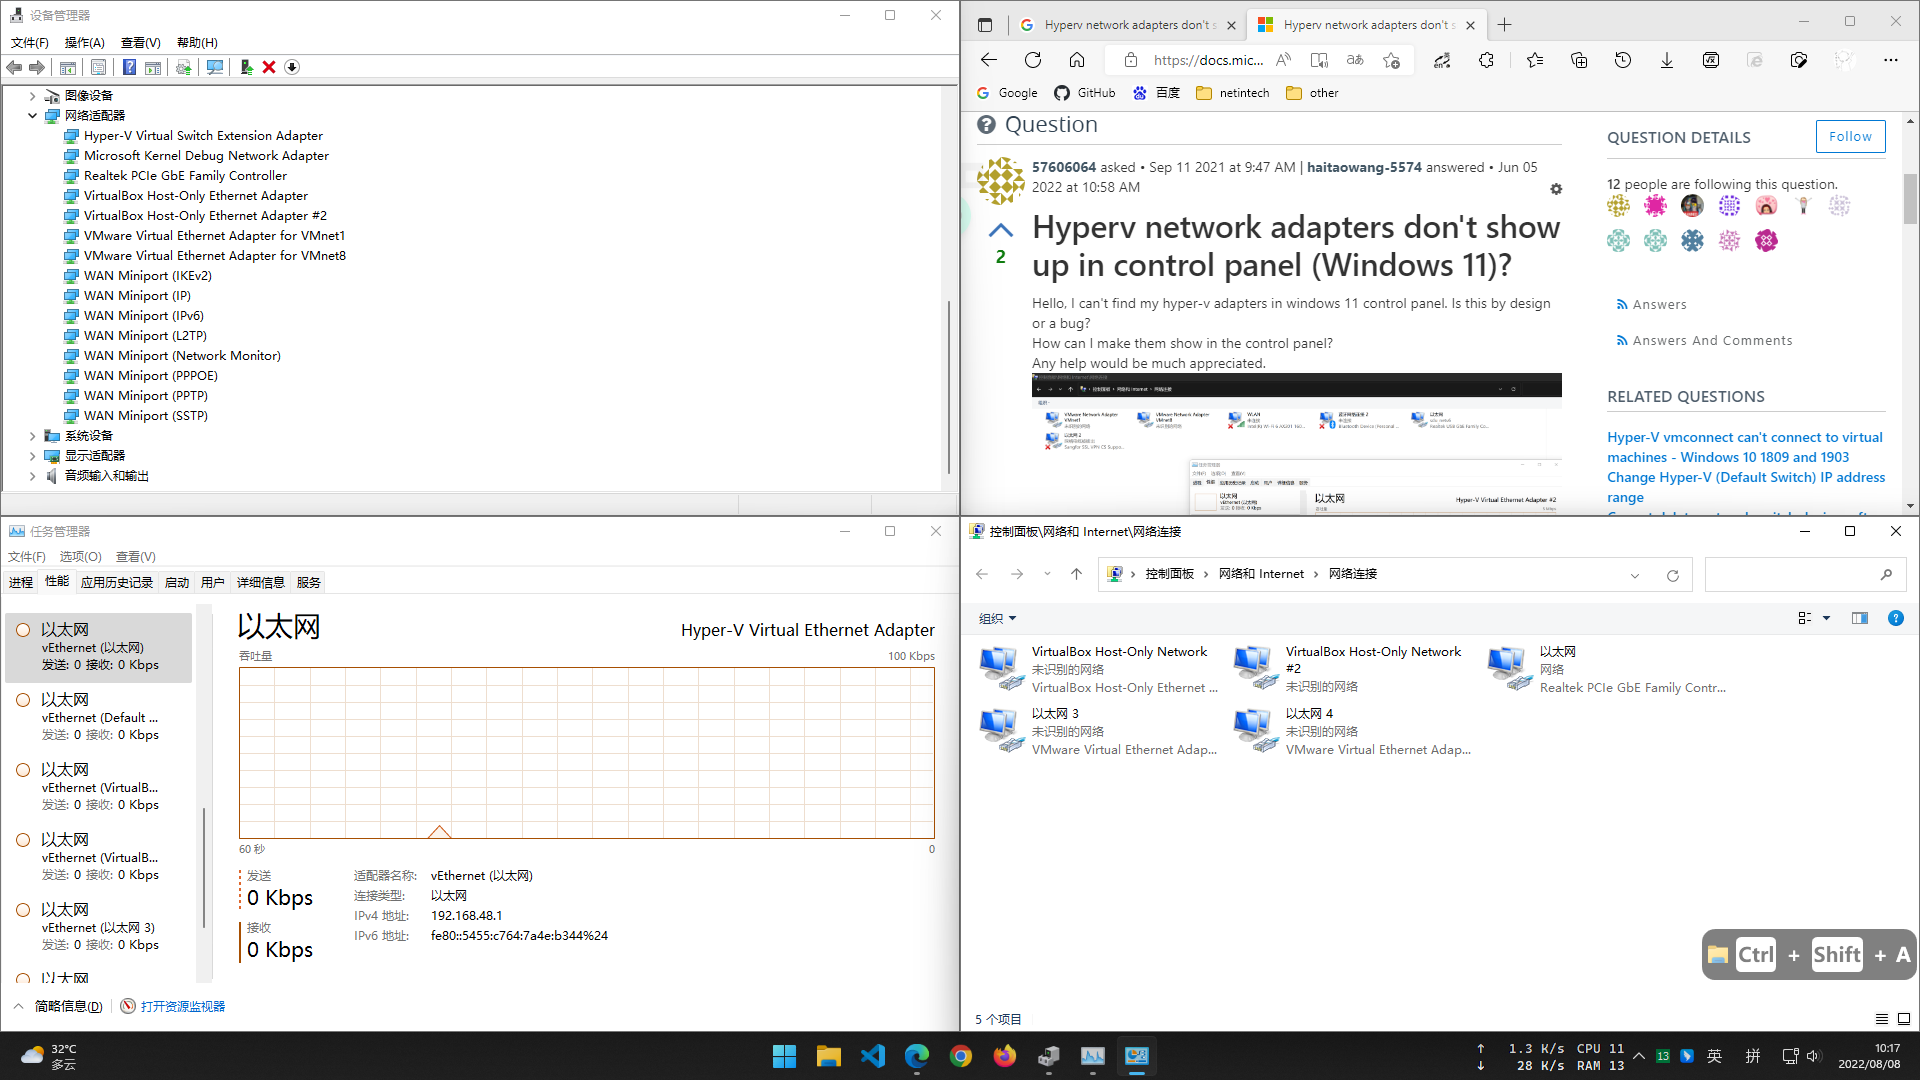Expand the 显示适配器 tree node
Image resolution: width=1920 pixels, height=1080 pixels.
[32, 456]
